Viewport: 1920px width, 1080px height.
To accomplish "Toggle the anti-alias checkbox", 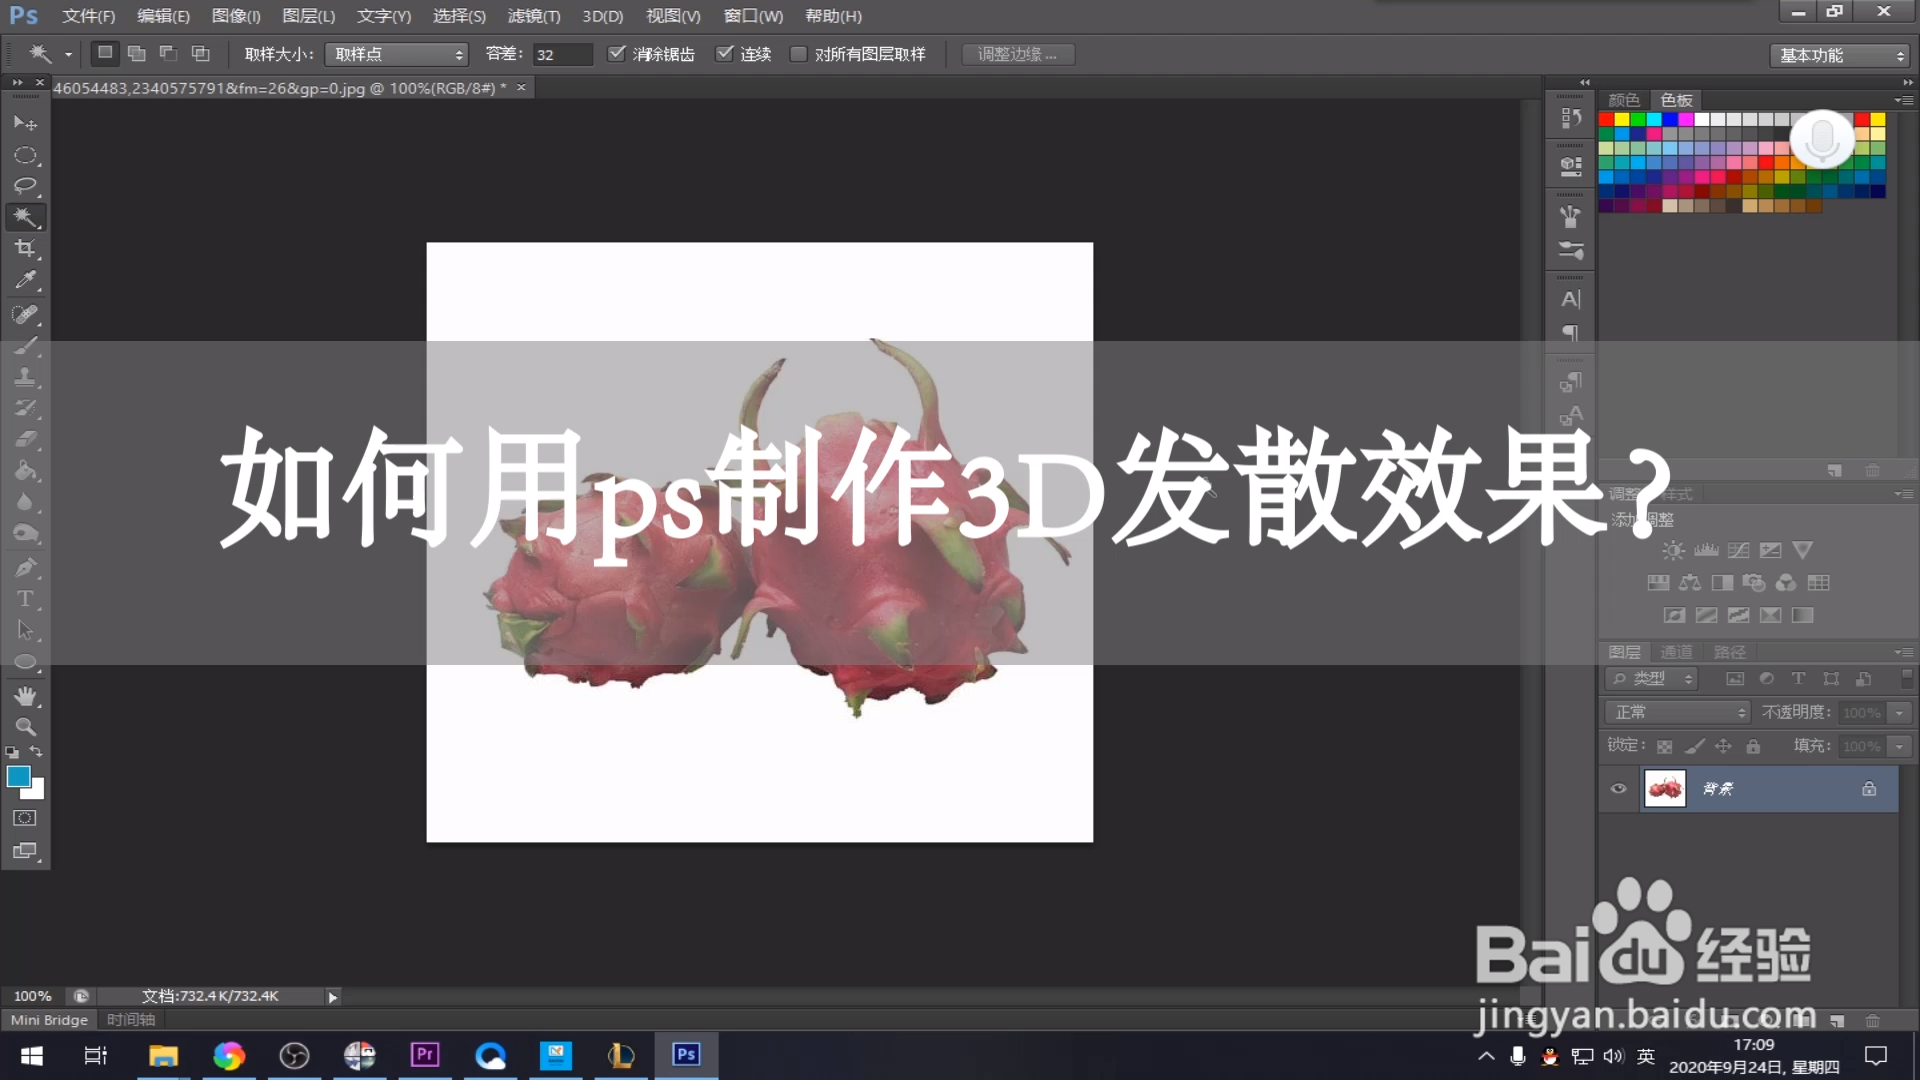I will [617, 54].
